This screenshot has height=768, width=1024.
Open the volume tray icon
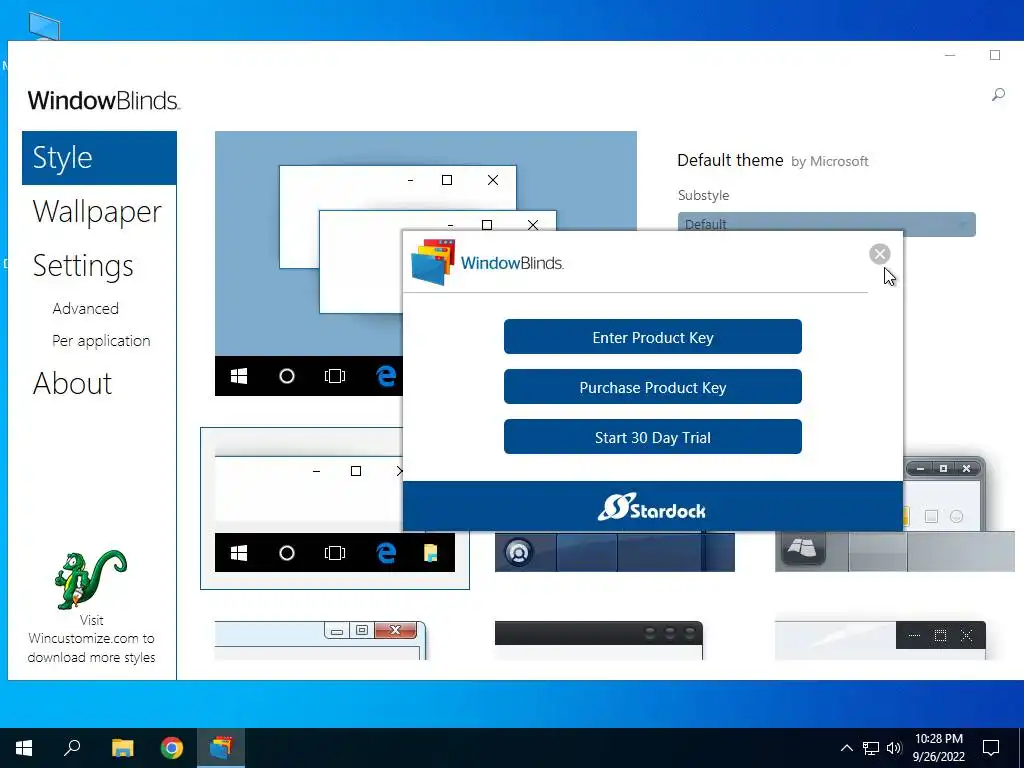tap(894, 748)
